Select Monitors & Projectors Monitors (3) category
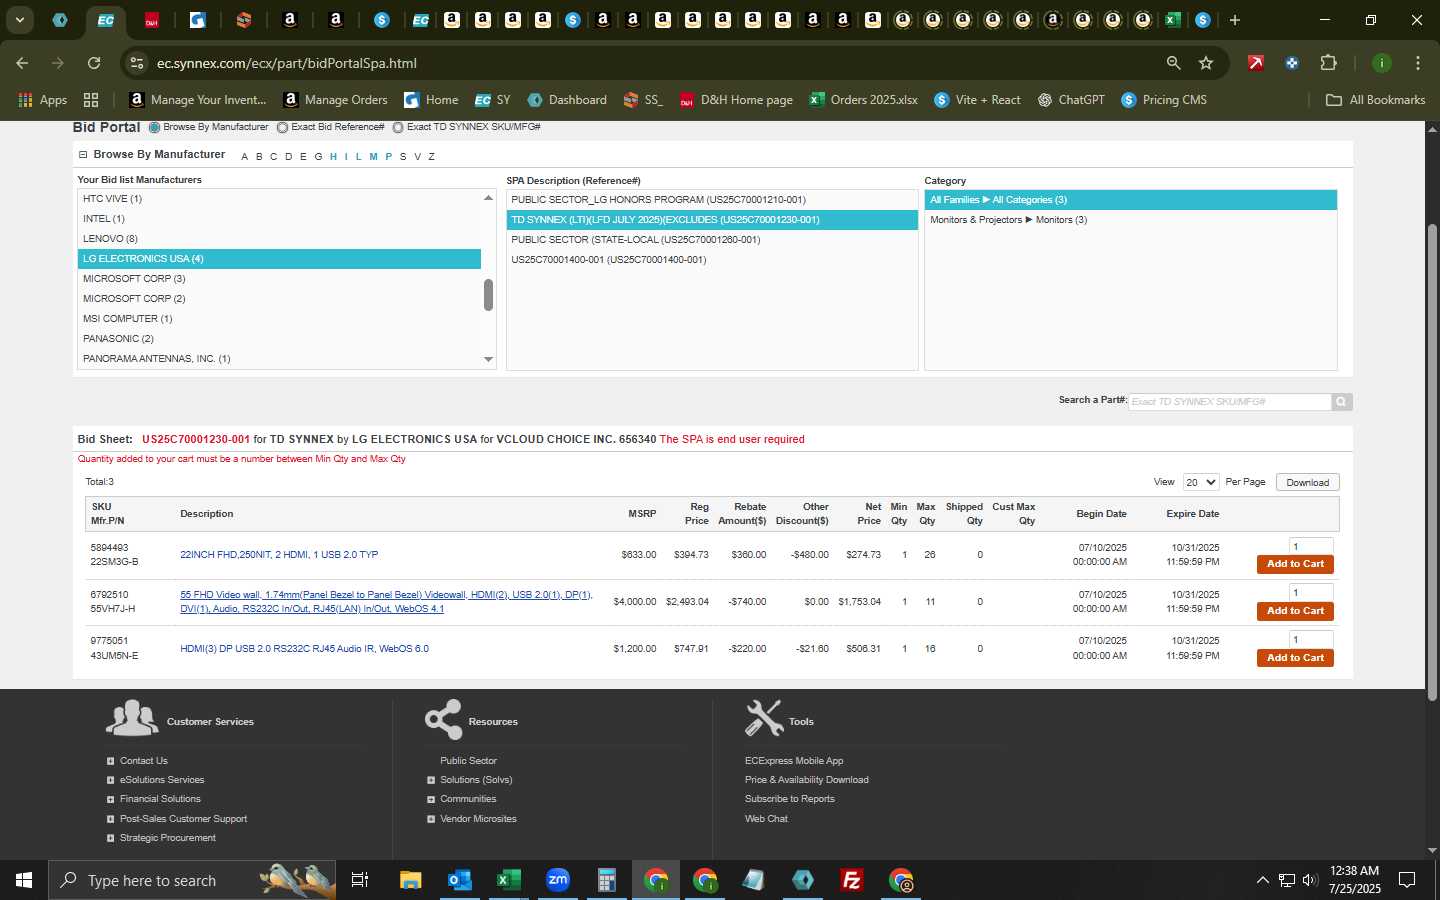The height and width of the screenshot is (900, 1440). (x=1131, y=220)
